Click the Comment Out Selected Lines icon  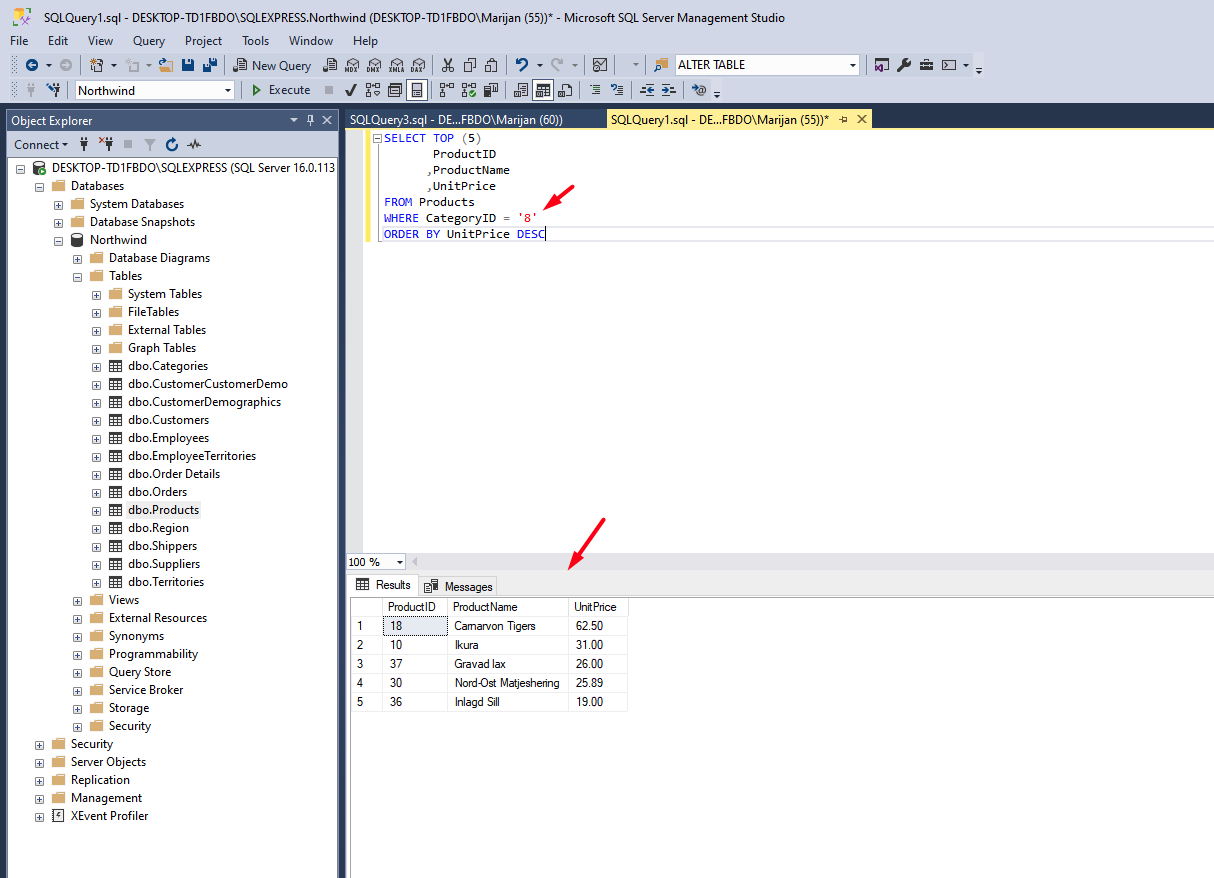pos(595,90)
